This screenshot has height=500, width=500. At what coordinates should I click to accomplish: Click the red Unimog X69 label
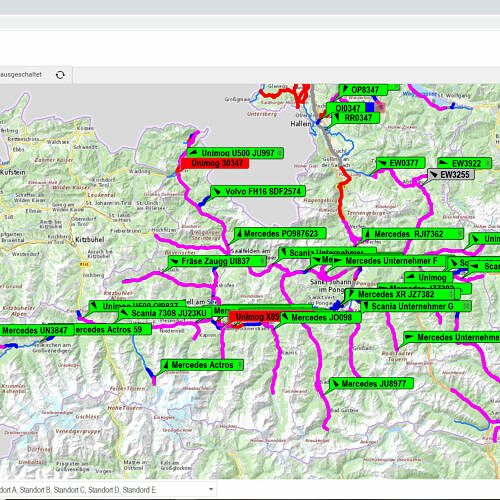pos(255,317)
